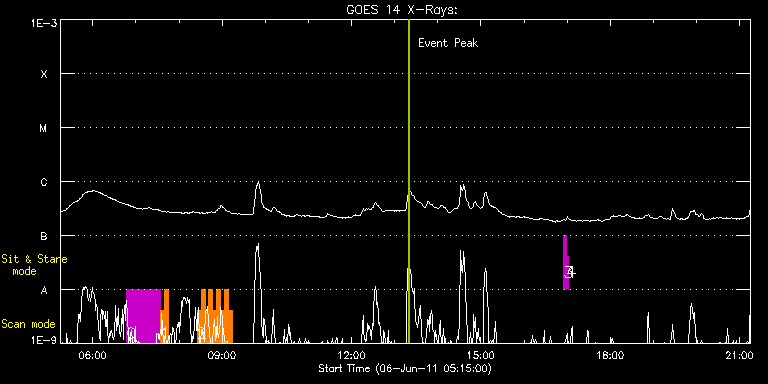Click the 'M' flare class axis label
Screen dimensions: 768x384
44,128
